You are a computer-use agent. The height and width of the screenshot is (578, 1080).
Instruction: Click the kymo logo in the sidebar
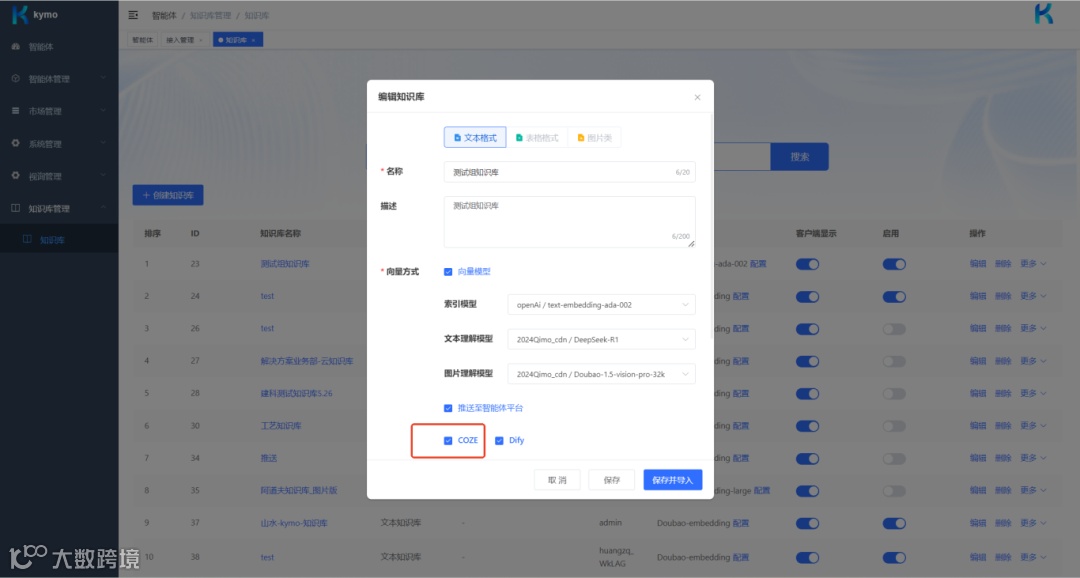click(38, 15)
